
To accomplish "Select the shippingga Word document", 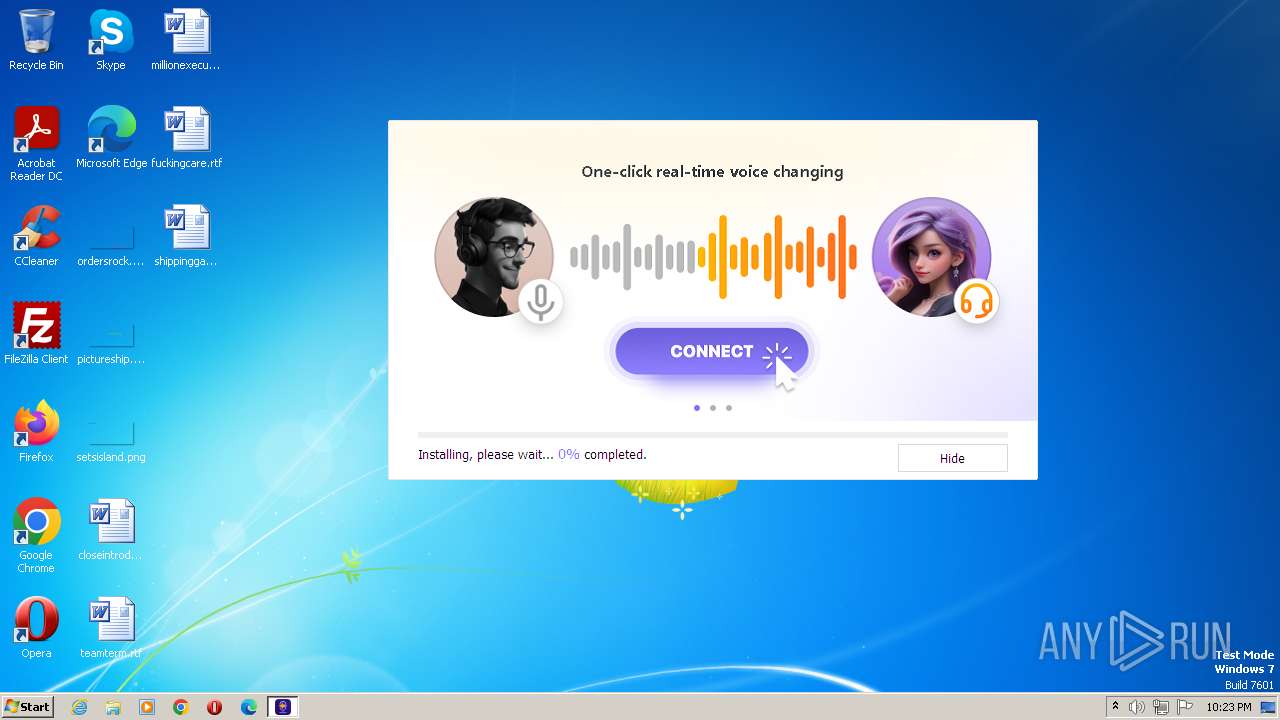I will [186, 236].
